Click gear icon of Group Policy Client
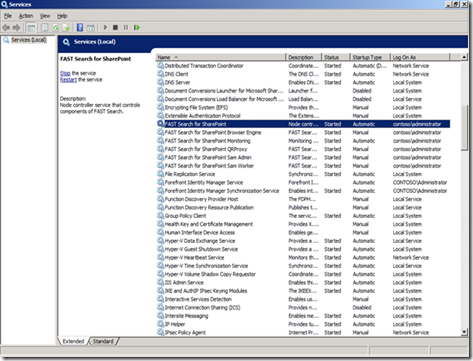Screen dimensions: 473x361 [x=160, y=215]
